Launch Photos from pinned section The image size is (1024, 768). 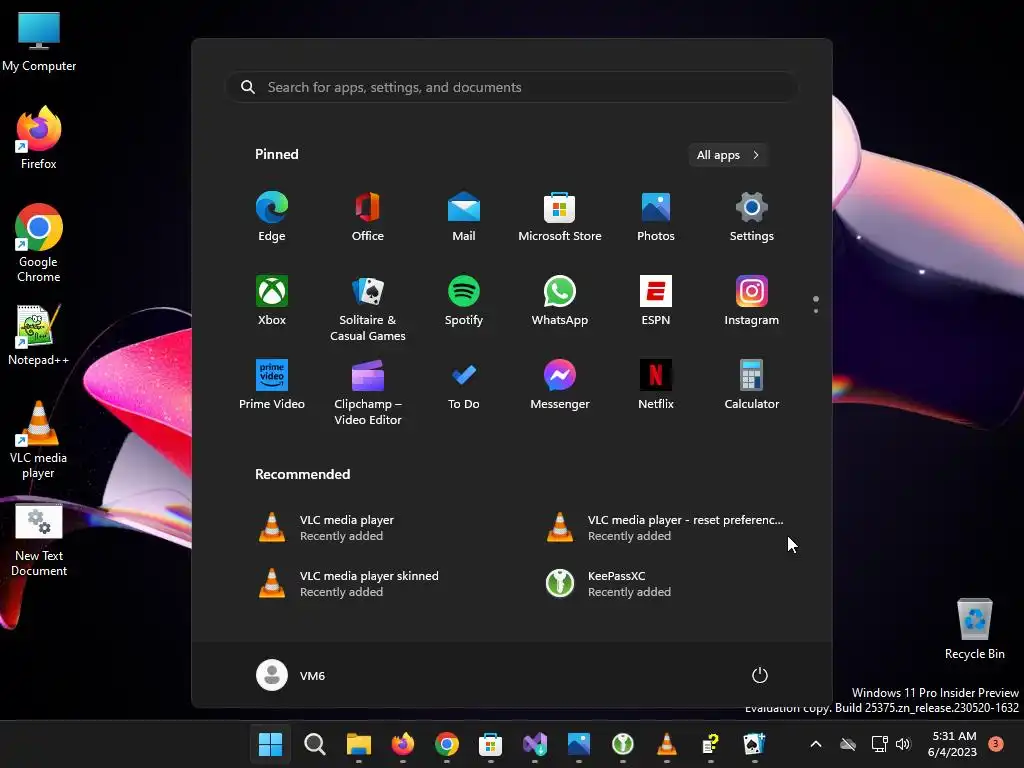click(656, 217)
